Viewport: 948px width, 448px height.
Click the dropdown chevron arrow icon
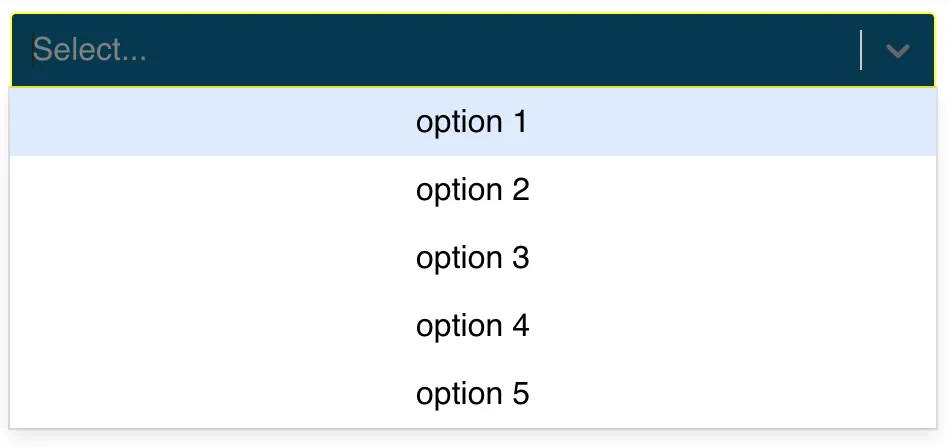pyautogui.click(x=897, y=50)
